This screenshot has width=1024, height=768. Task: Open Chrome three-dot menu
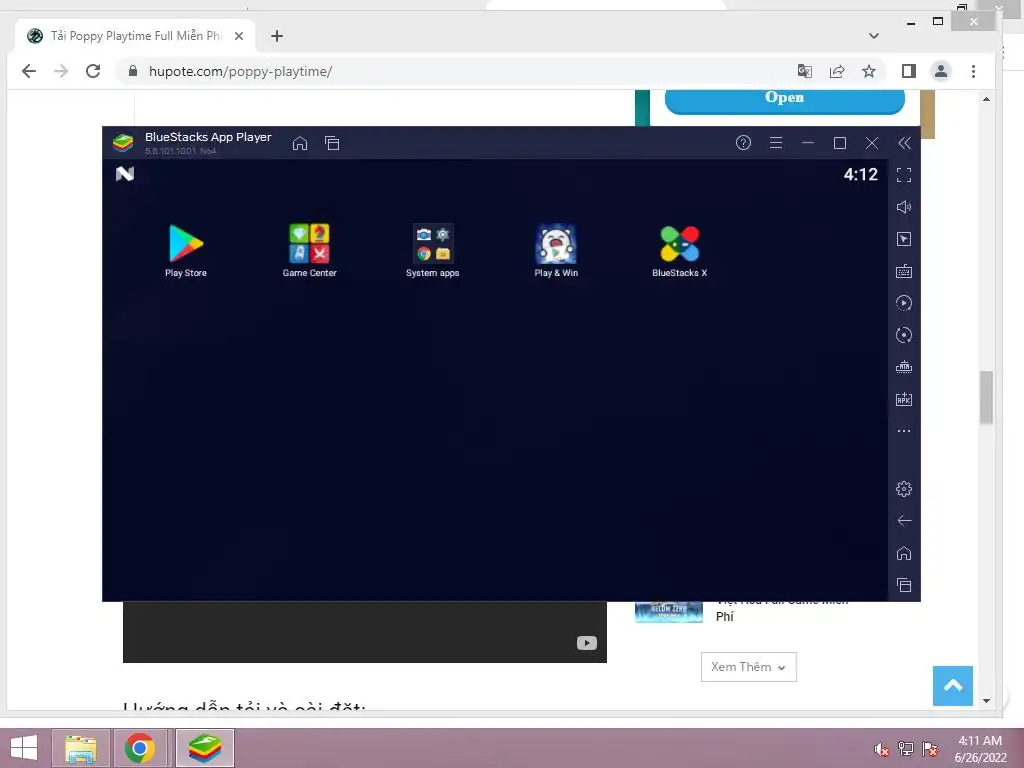(973, 71)
